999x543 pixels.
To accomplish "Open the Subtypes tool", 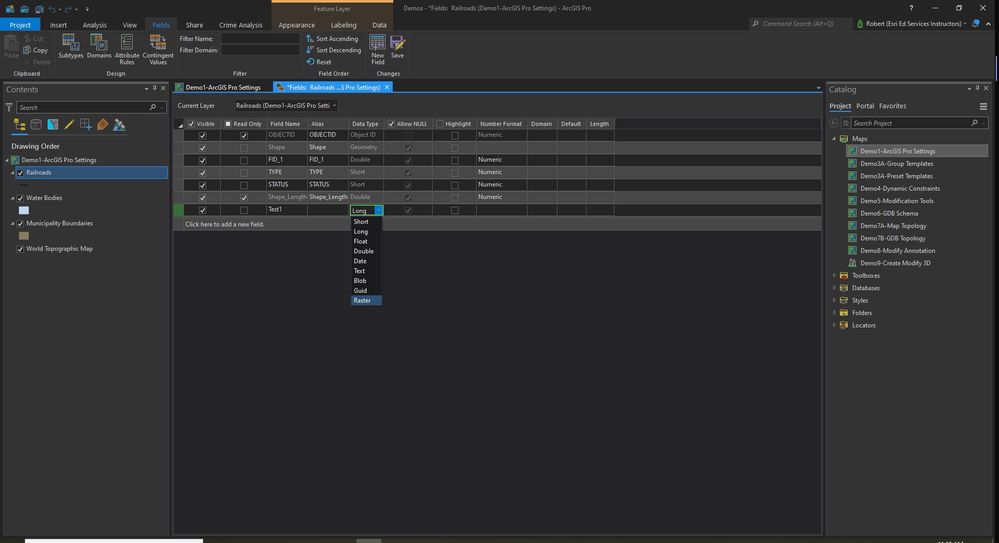I will point(71,47).
